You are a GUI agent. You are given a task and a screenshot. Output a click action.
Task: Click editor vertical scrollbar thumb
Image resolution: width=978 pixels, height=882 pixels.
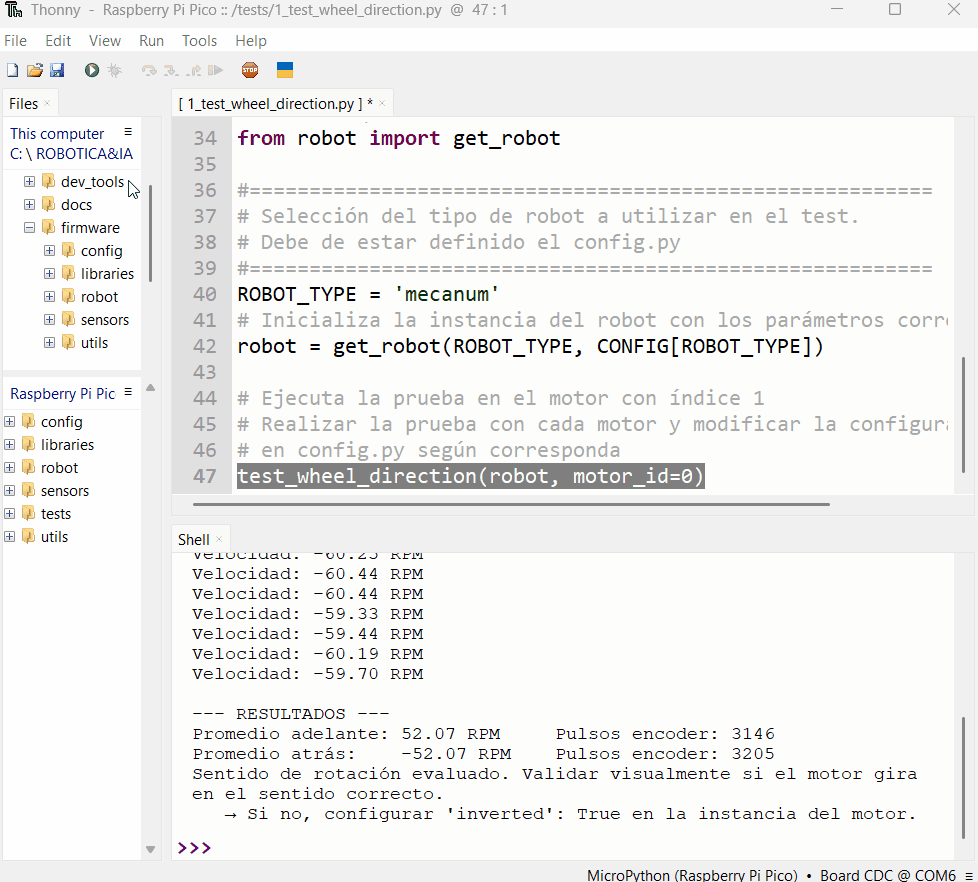(964, 415)
